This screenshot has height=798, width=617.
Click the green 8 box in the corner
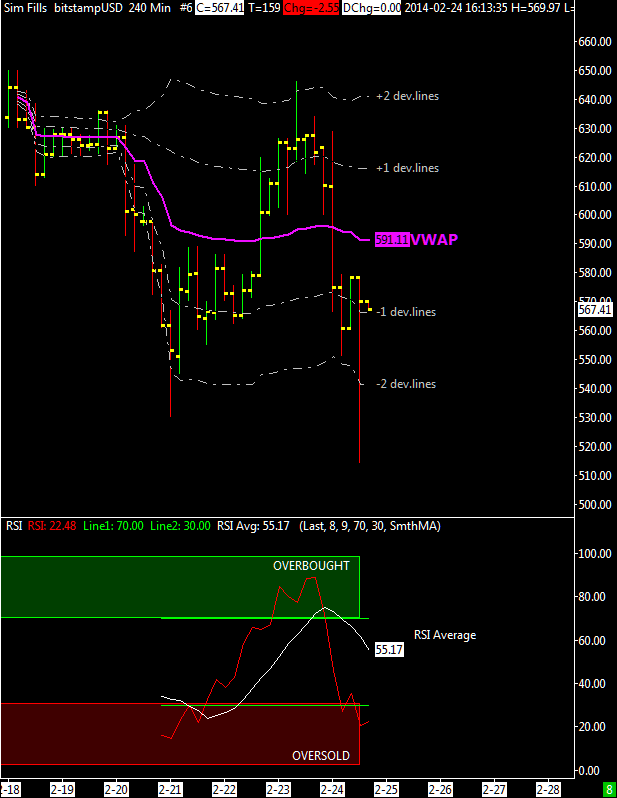(x=609, y=789)
